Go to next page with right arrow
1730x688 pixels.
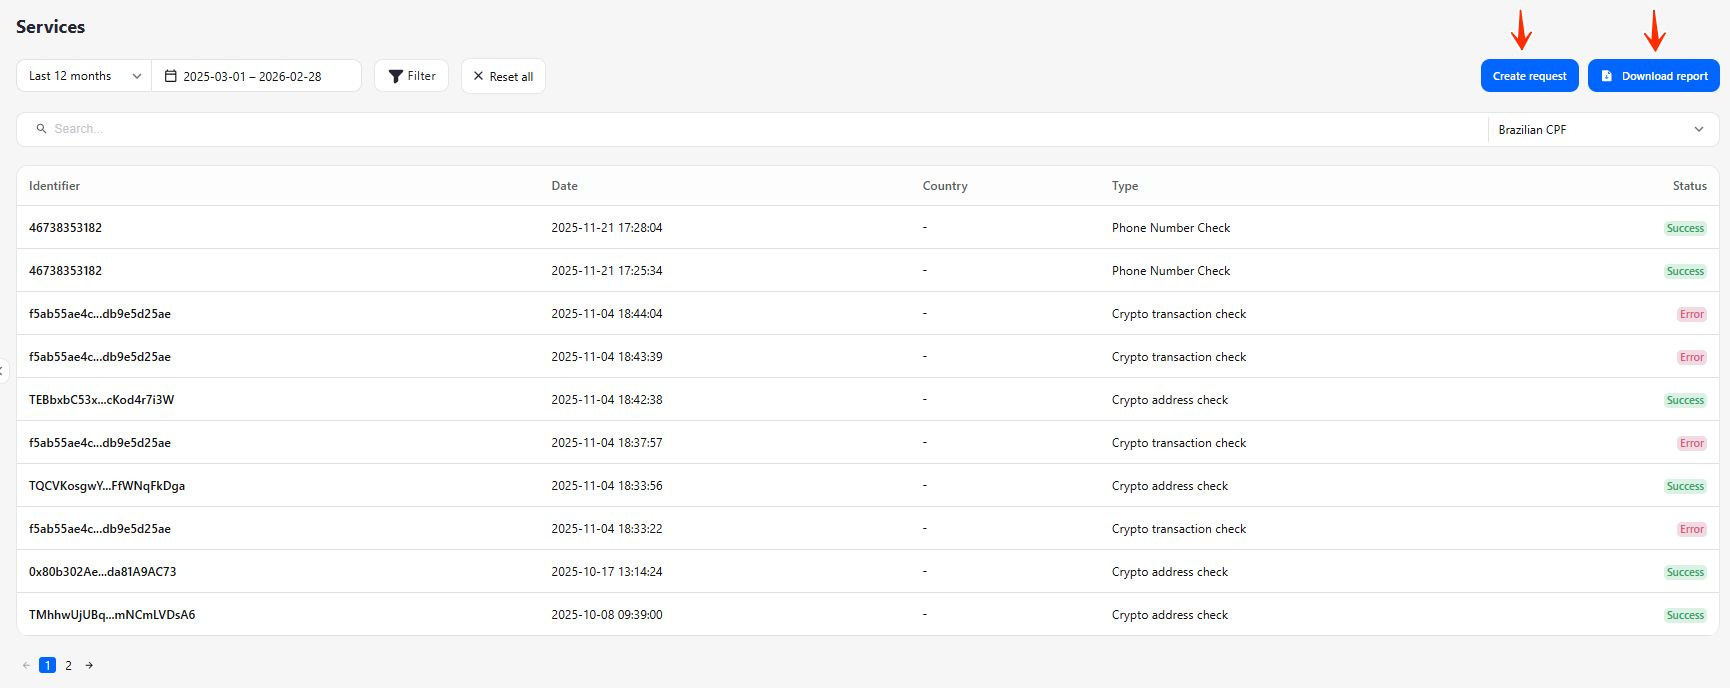pos(89,665)
